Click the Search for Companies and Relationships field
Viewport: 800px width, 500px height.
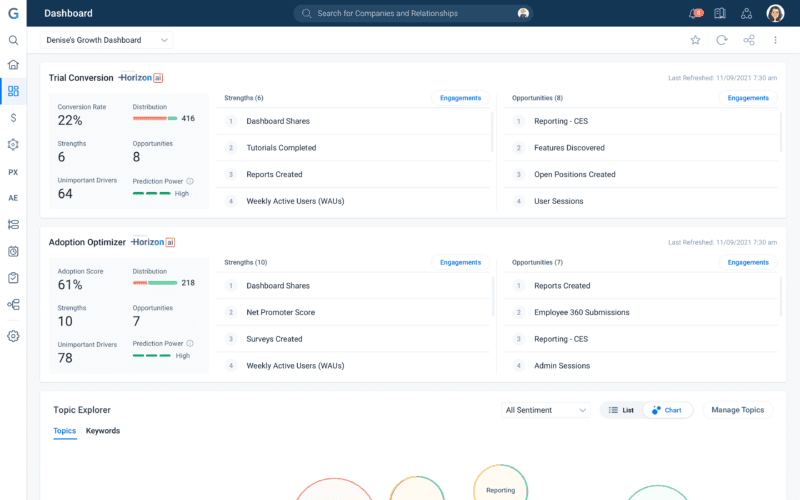(412, 14)
